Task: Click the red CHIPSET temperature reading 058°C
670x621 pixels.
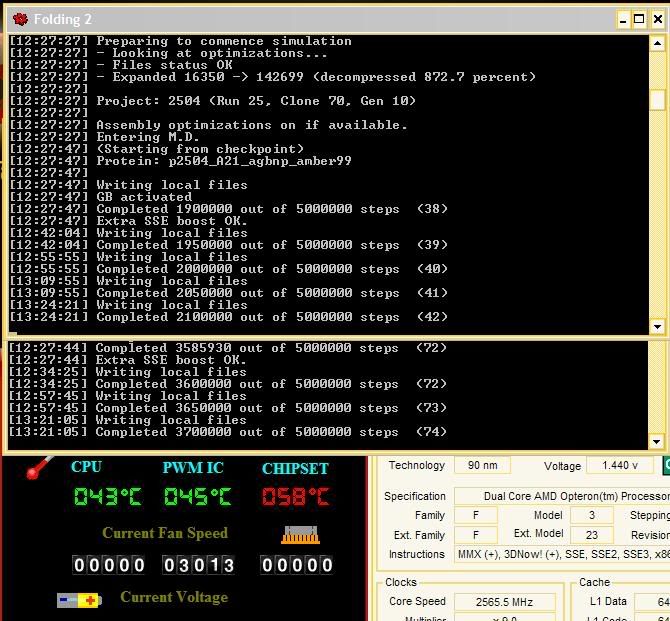Action: [295, 497]
